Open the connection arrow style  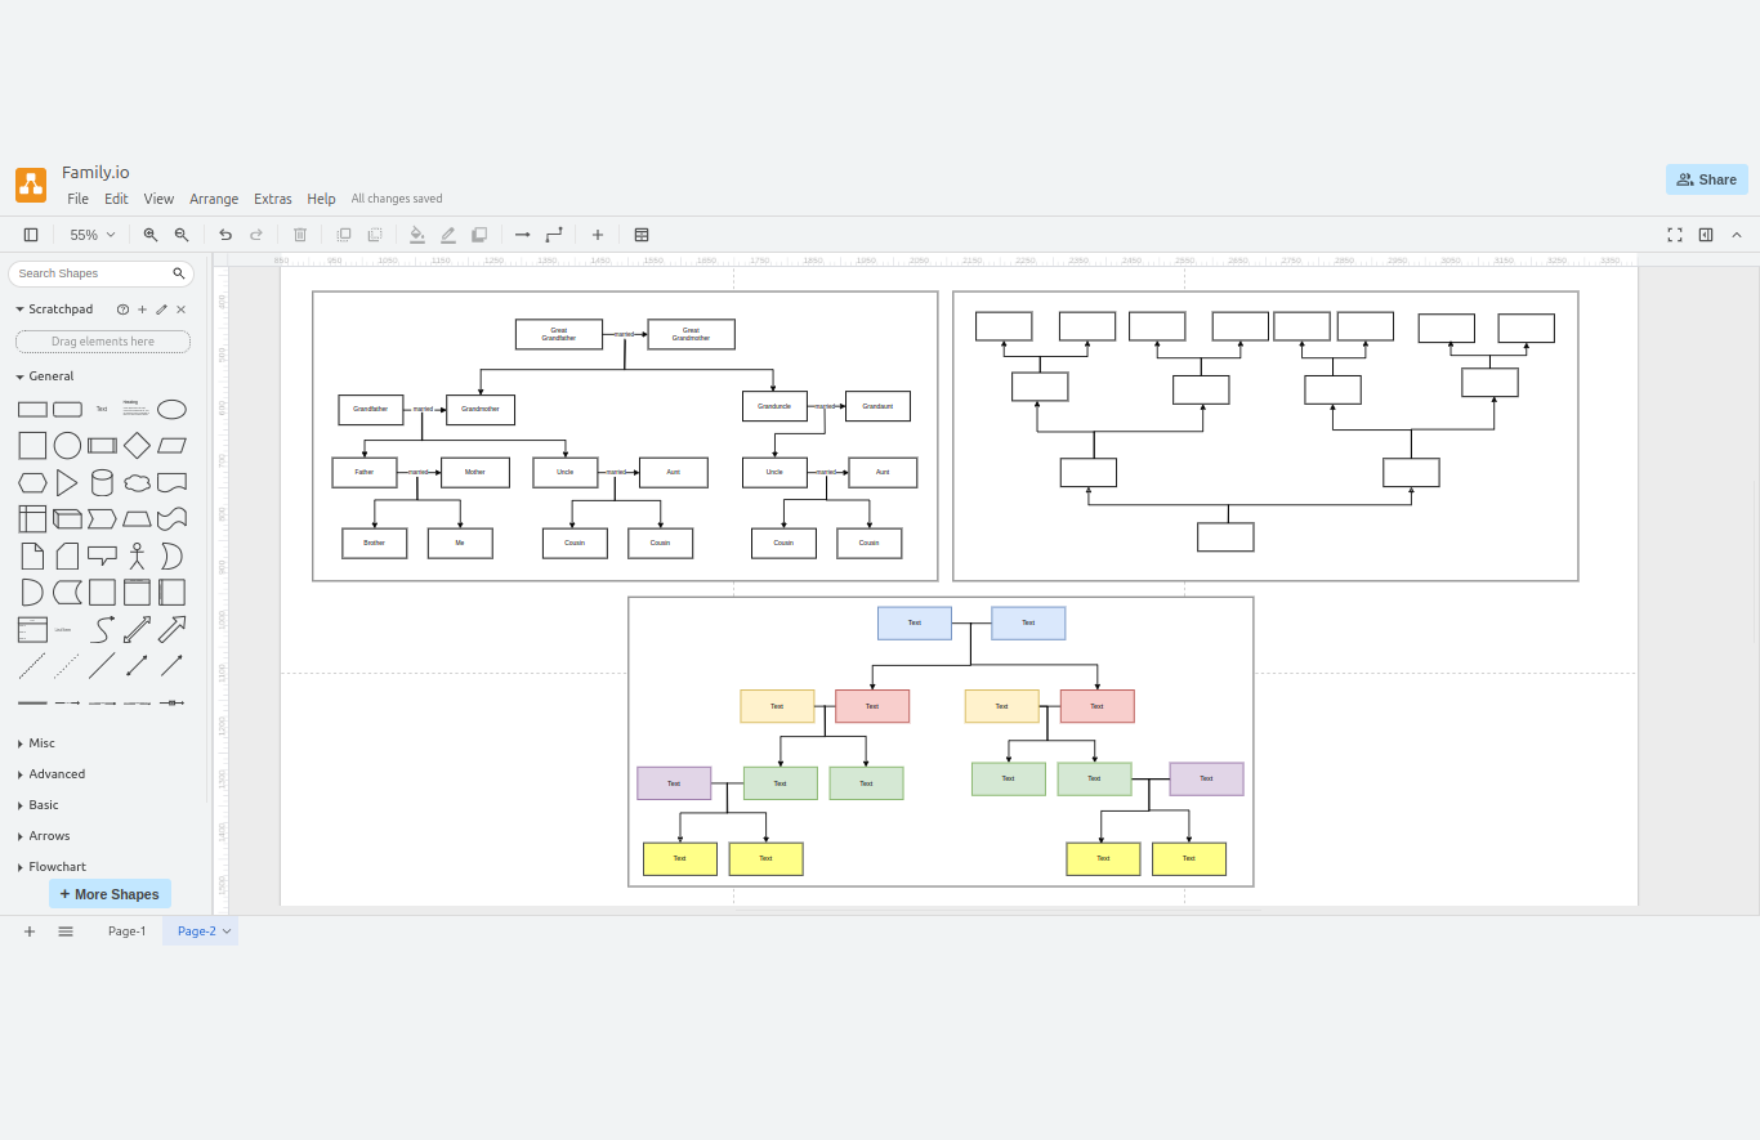click(x=522, y=235)
